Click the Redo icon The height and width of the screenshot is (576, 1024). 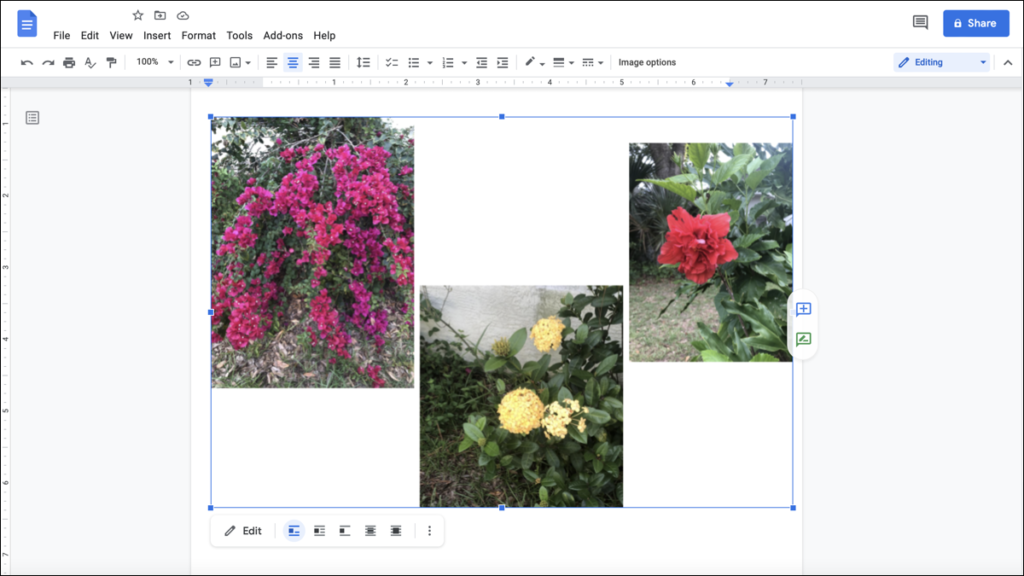coord(47,62)
